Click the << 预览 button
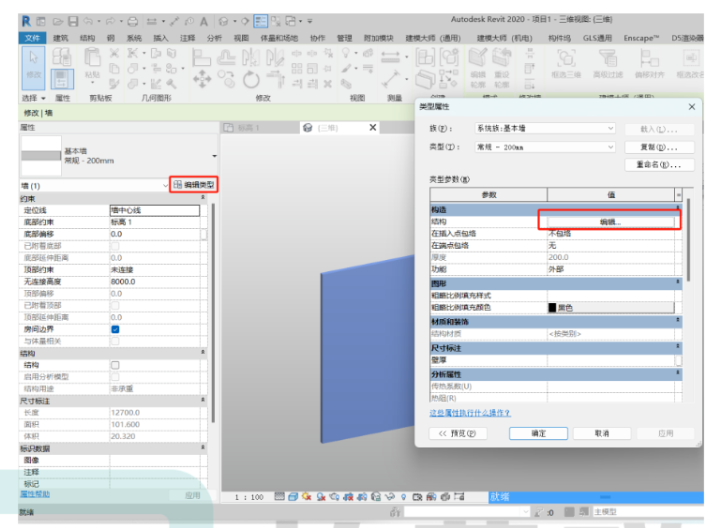This screenshot has height=528, width=714. tap(458, 433)
